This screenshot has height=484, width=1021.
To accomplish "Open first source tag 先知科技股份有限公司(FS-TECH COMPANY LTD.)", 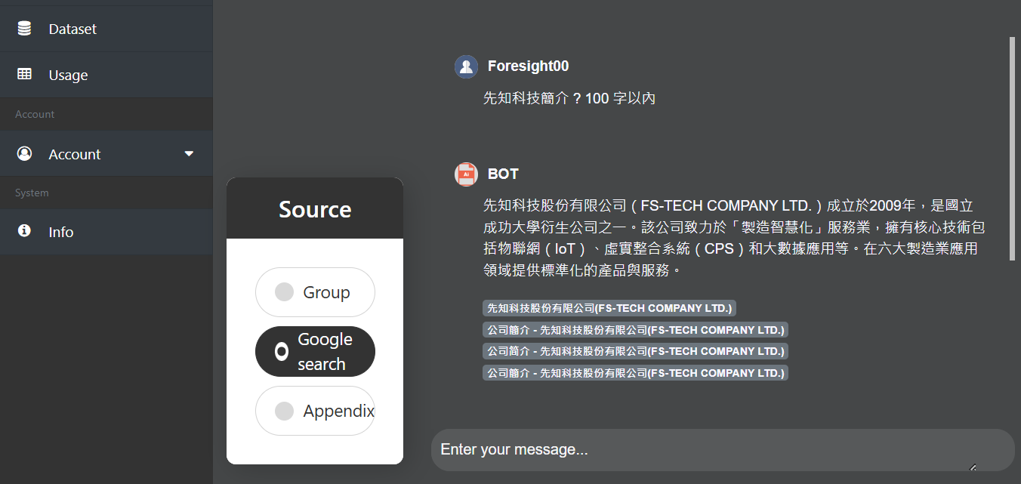I will 609,308.
